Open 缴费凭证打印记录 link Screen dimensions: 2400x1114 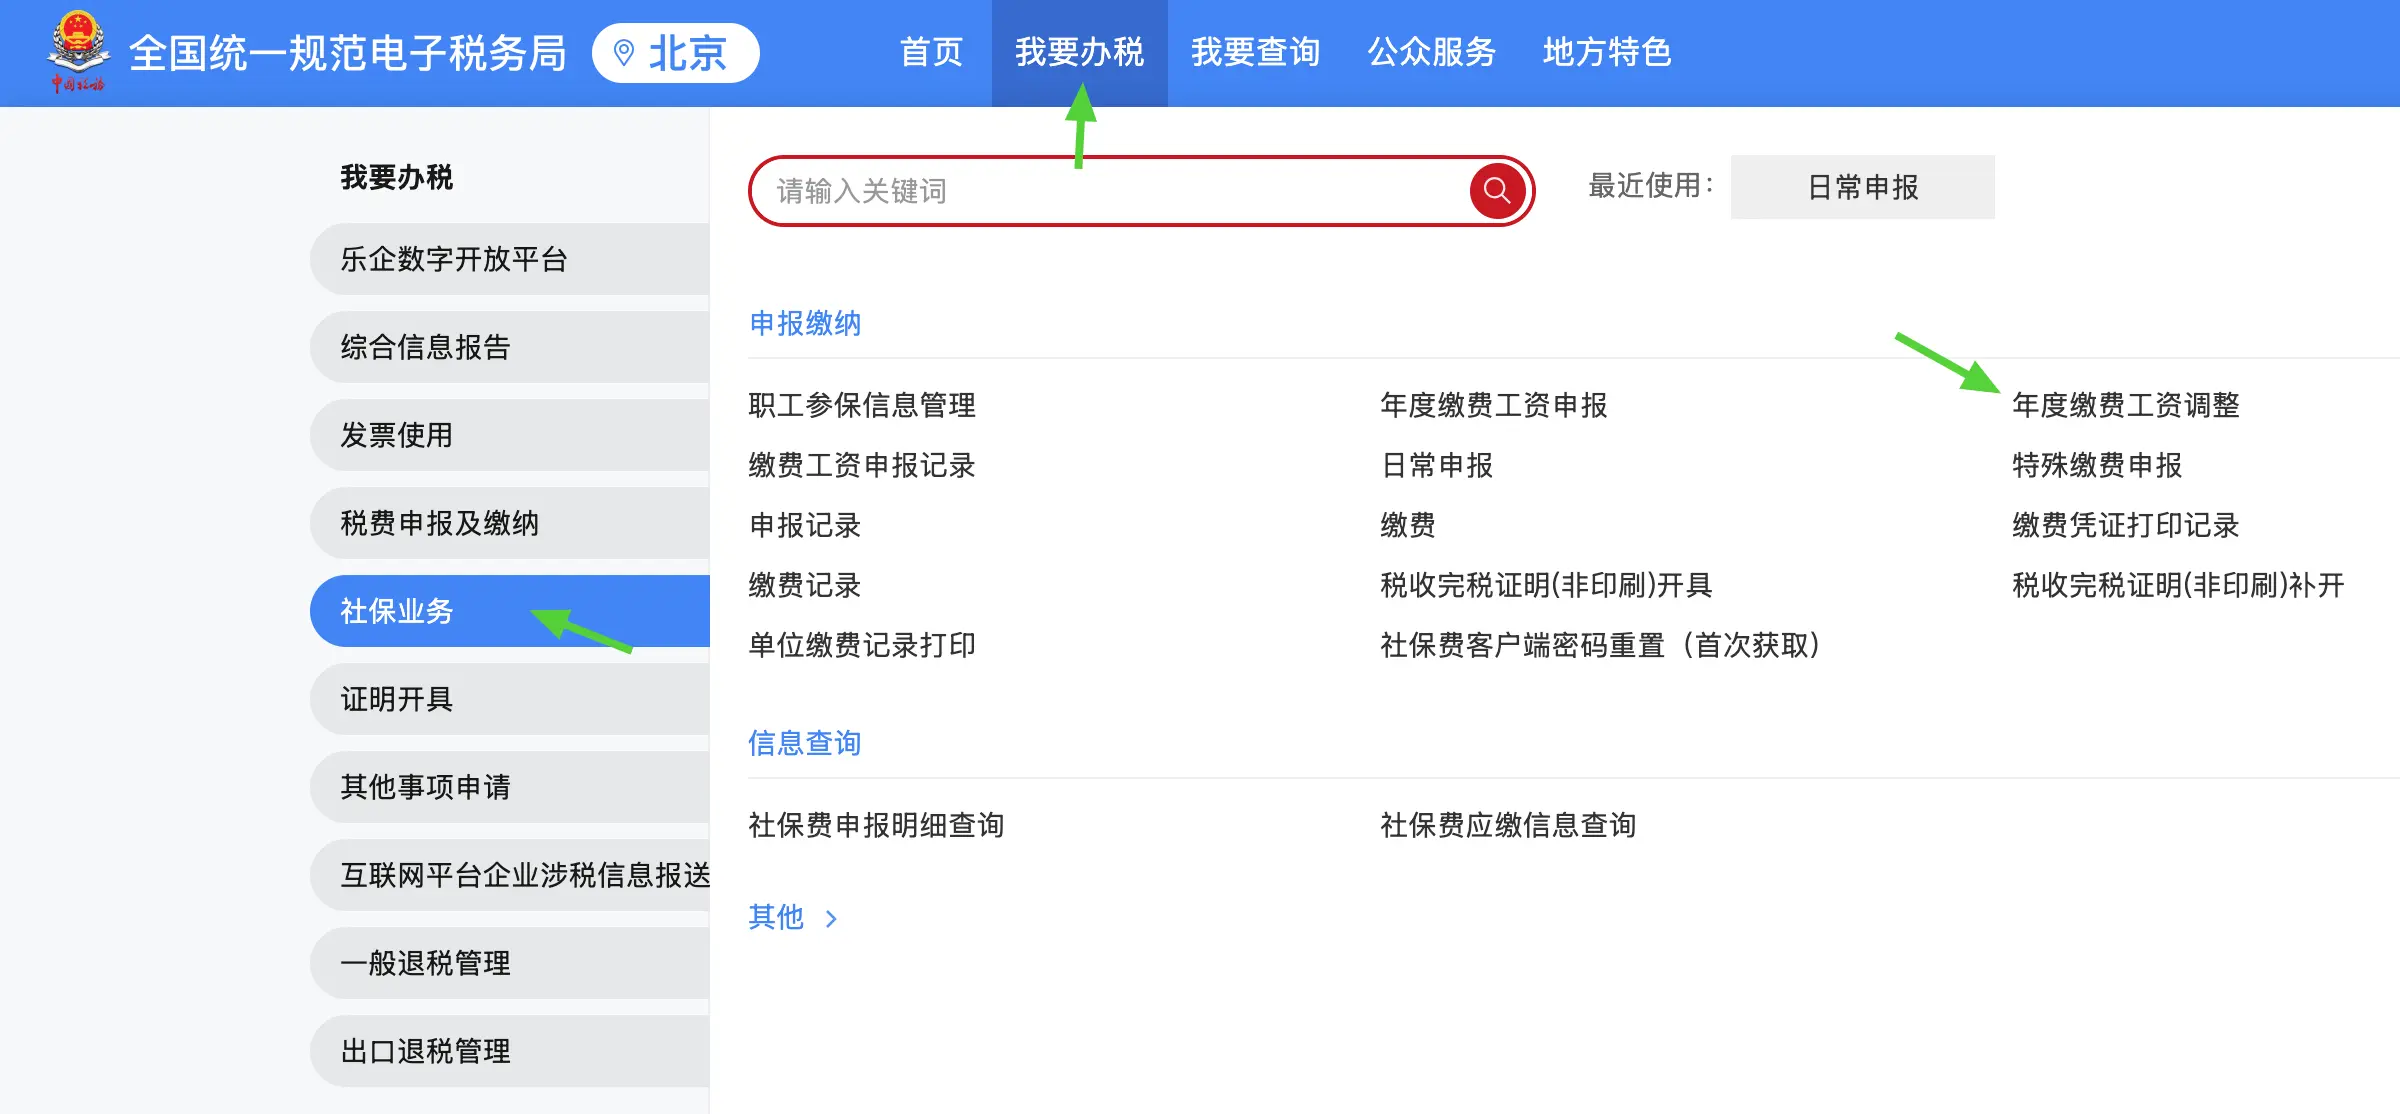click(2126, 525)
